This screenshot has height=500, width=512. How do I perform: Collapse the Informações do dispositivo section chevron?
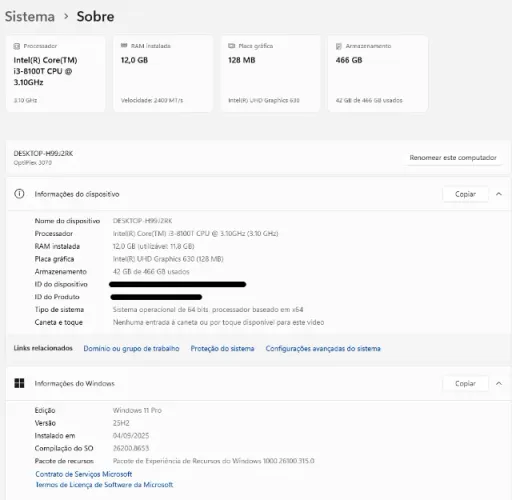[499, 194]
